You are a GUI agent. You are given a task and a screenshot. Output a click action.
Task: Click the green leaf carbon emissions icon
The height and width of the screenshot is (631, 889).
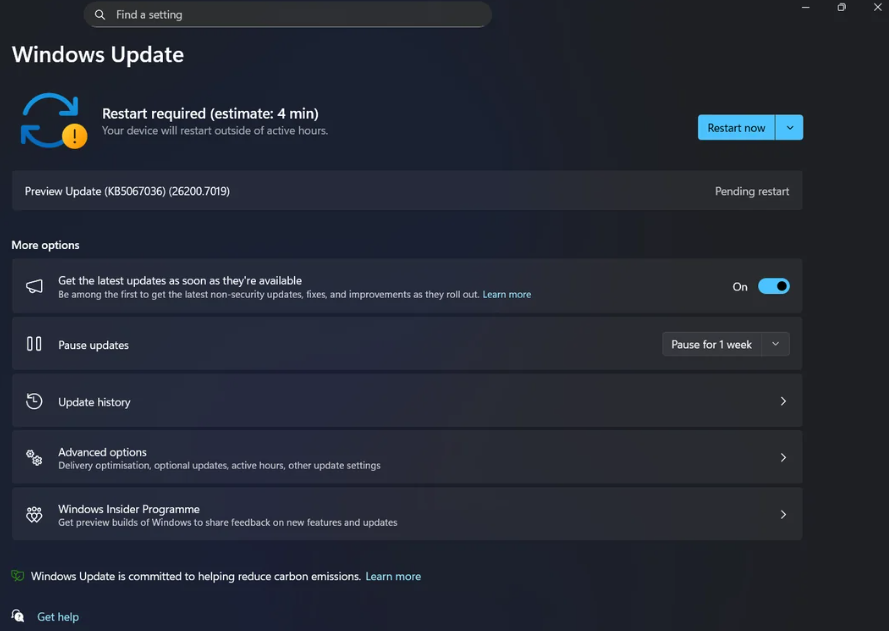tap(18, 576)
